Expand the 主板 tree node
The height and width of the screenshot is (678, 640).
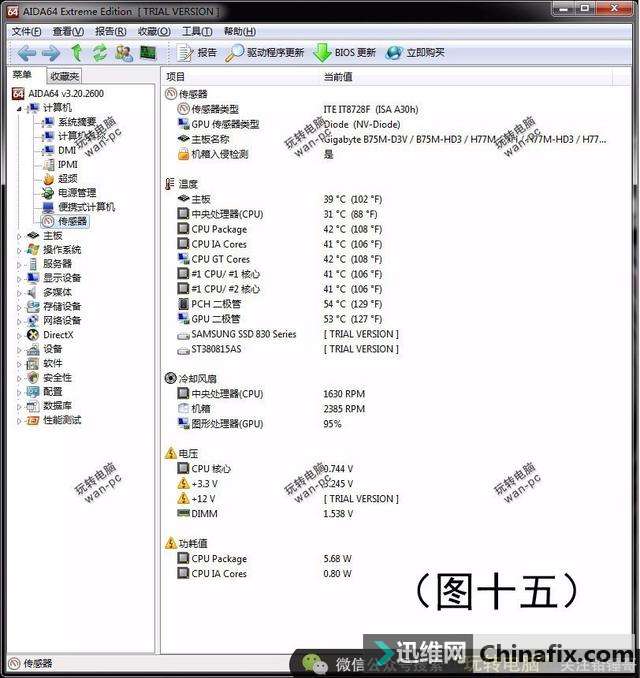click(x=19, y=237)
